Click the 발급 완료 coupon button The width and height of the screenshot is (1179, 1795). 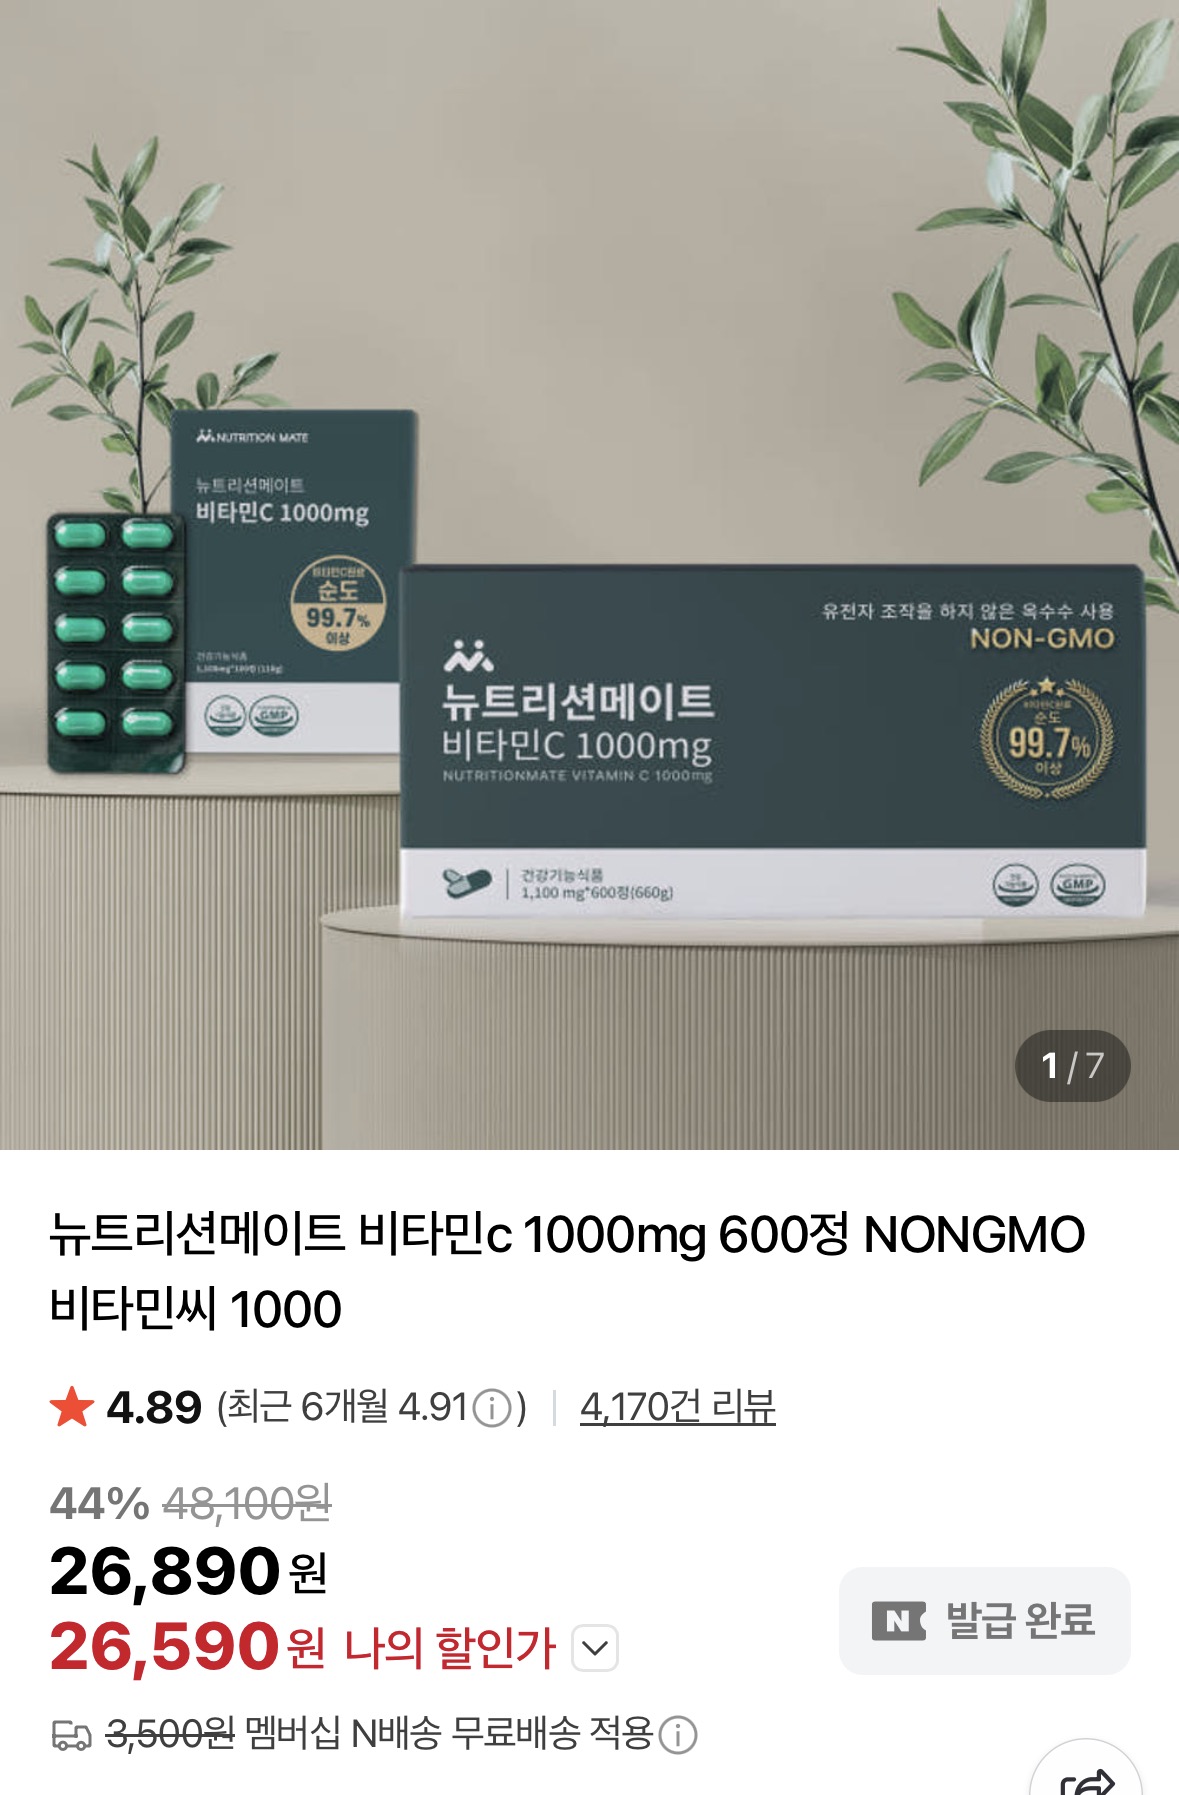click(x=984, y=1620)
